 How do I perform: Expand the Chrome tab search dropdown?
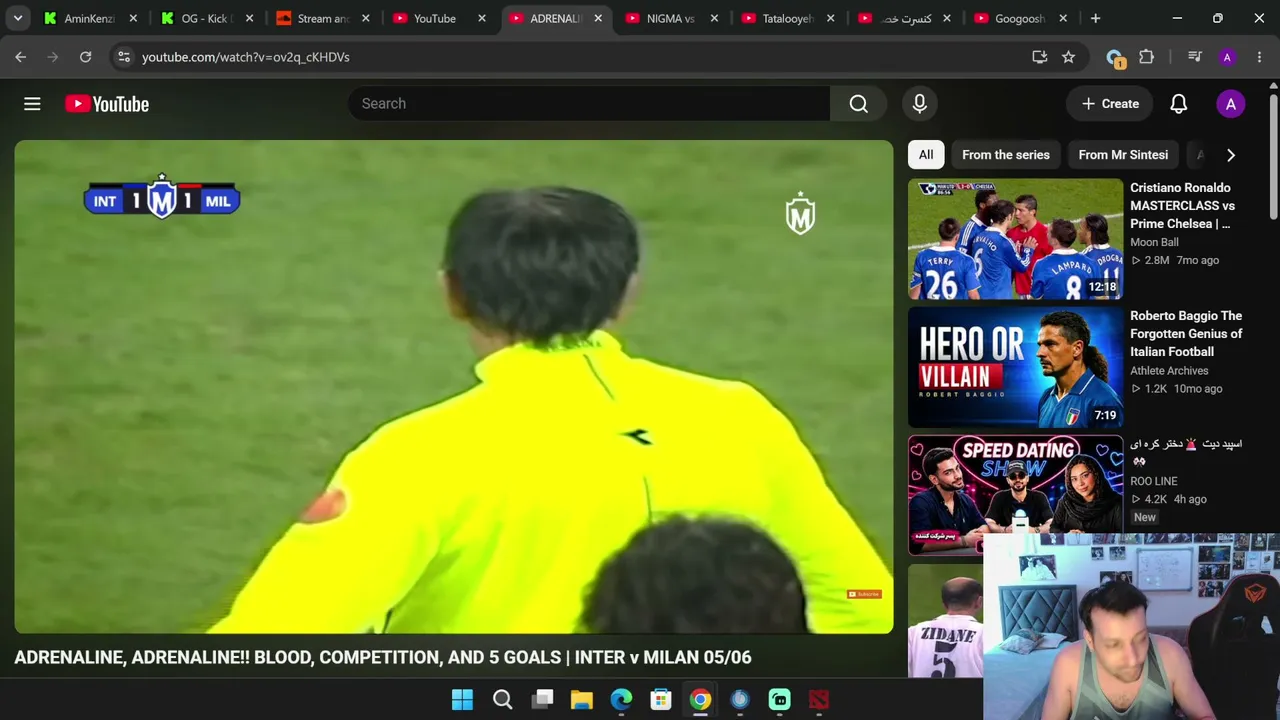(x=18, y=18)
